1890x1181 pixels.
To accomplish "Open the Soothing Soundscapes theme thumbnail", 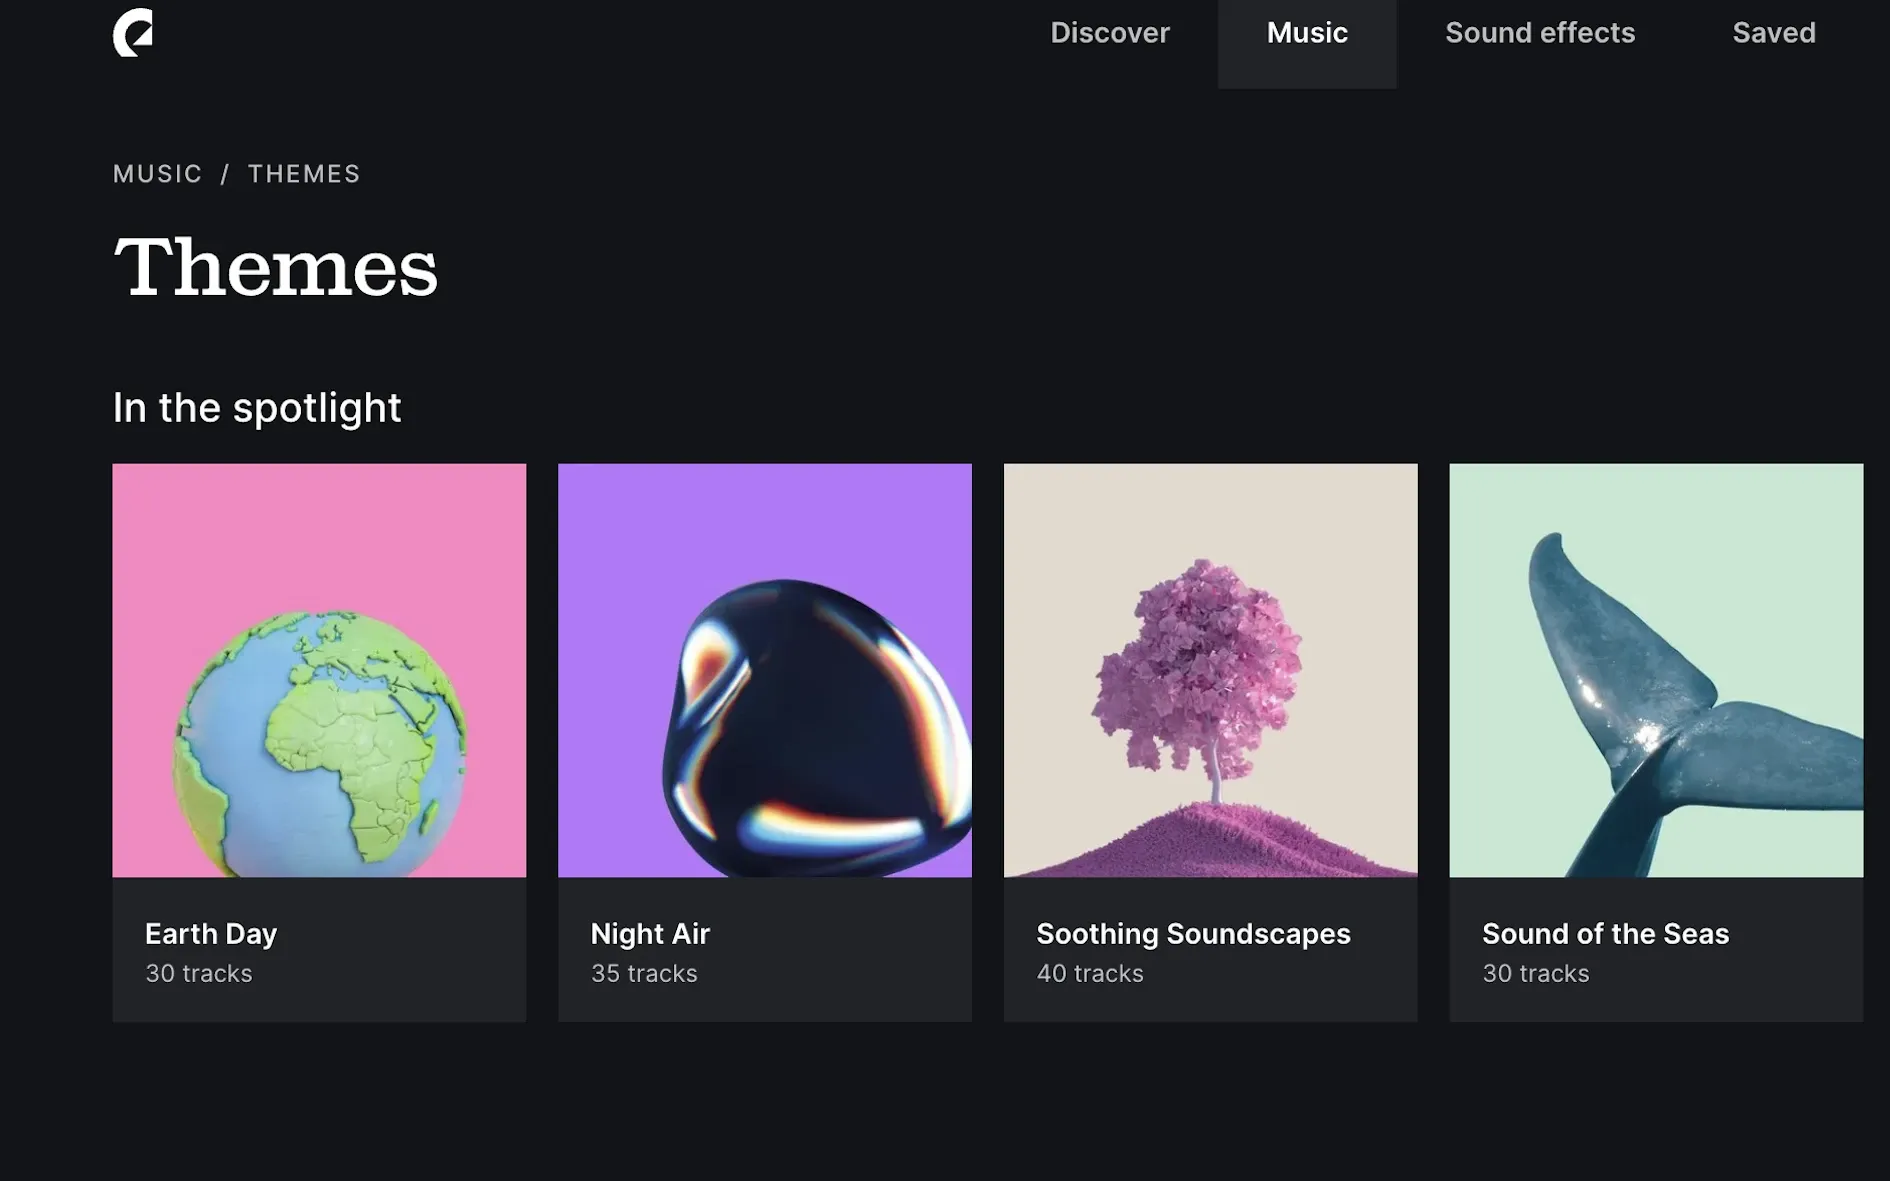I will [1209, 668].
